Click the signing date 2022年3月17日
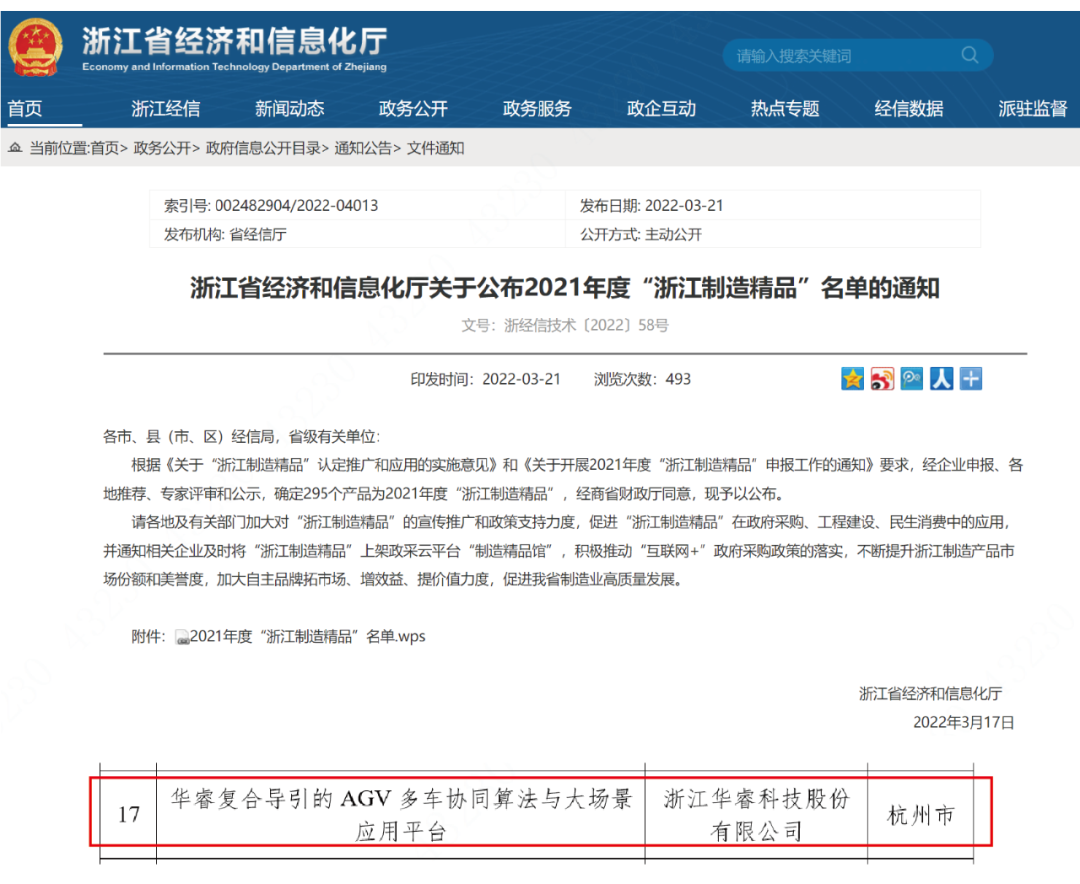 tap(964, 722)
